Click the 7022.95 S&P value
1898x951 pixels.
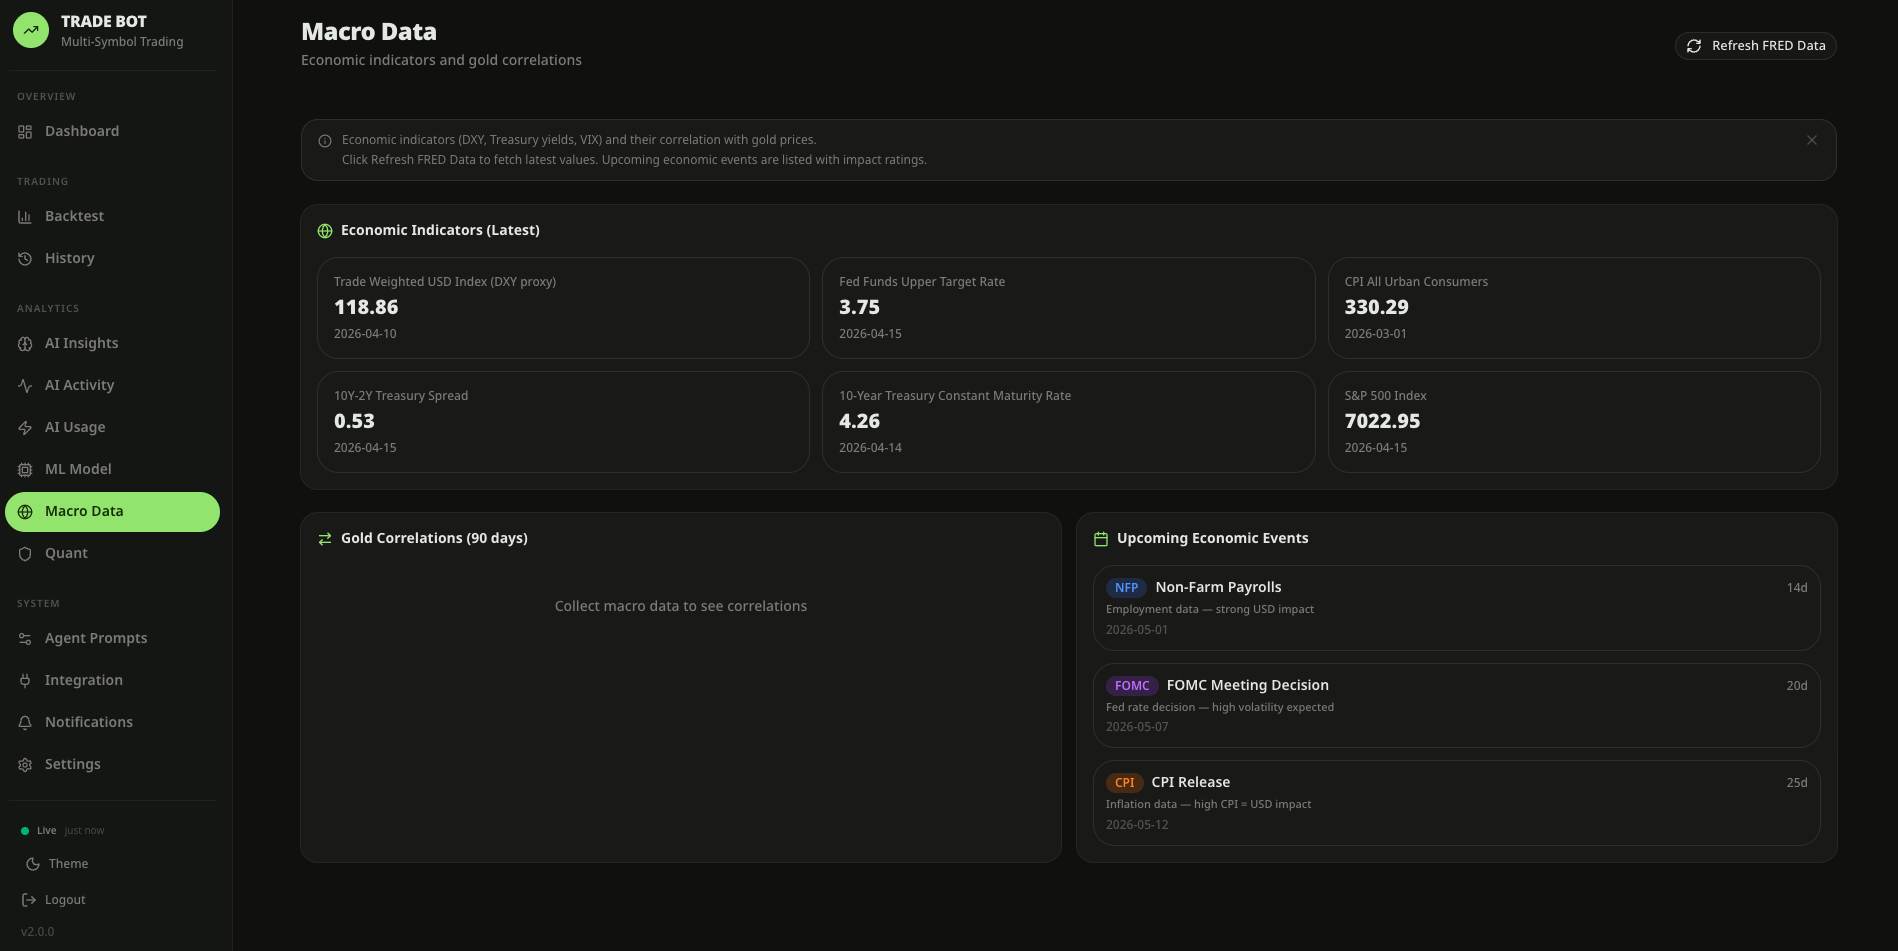(x=1382, y=422)
